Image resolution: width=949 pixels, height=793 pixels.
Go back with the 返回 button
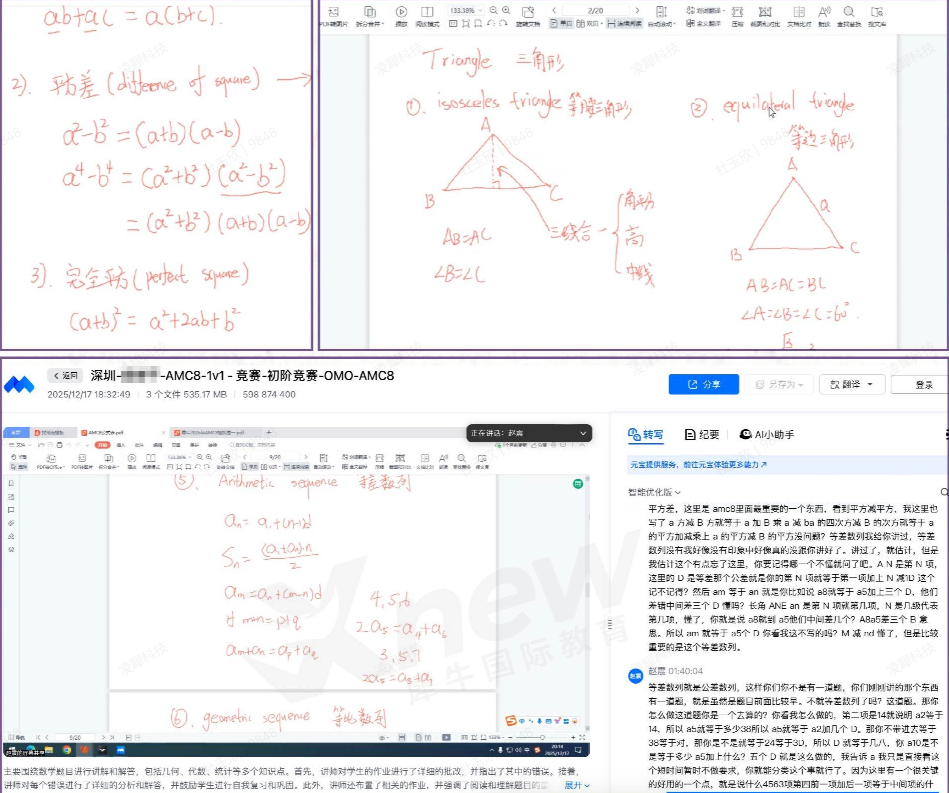[x=65, y=376]
